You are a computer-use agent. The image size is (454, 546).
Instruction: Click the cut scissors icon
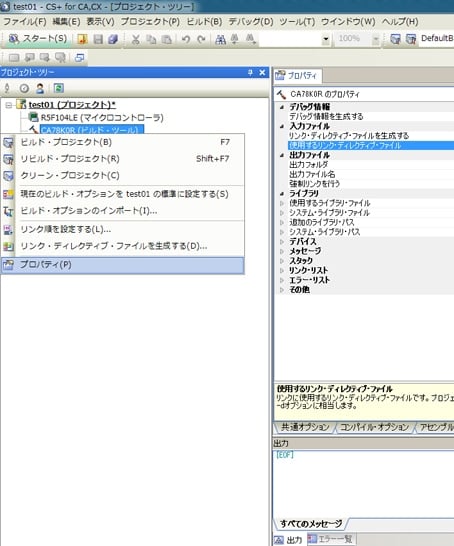click(135, 39)
